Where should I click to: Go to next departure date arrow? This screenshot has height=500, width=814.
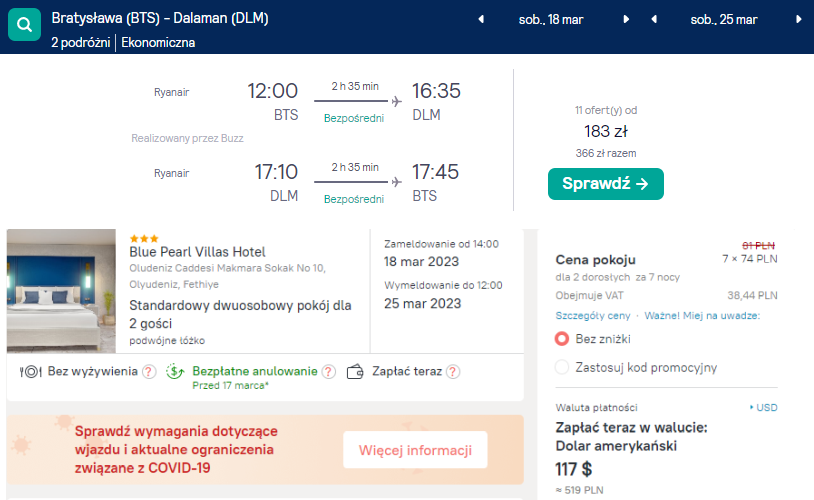click(627, 19)
